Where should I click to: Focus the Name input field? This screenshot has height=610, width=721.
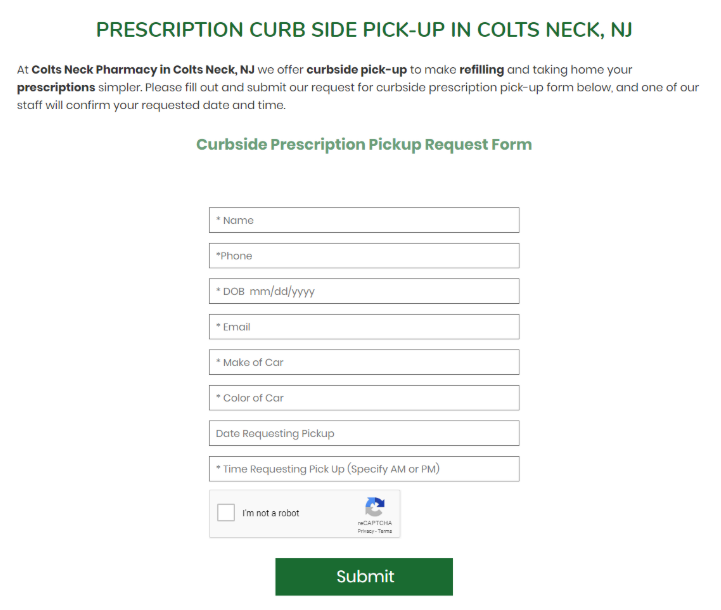[364, 220]
